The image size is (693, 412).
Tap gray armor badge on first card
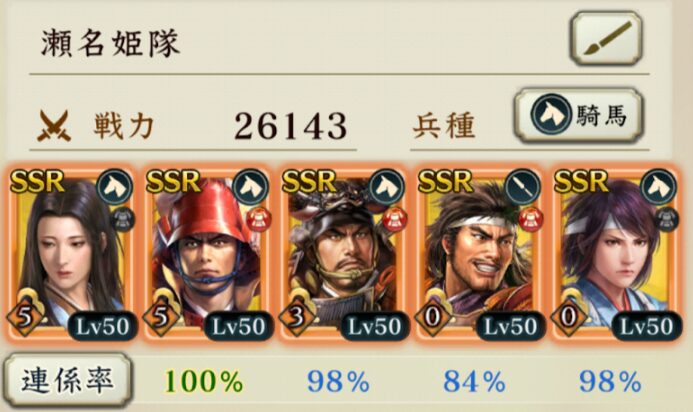coord(122,220)
